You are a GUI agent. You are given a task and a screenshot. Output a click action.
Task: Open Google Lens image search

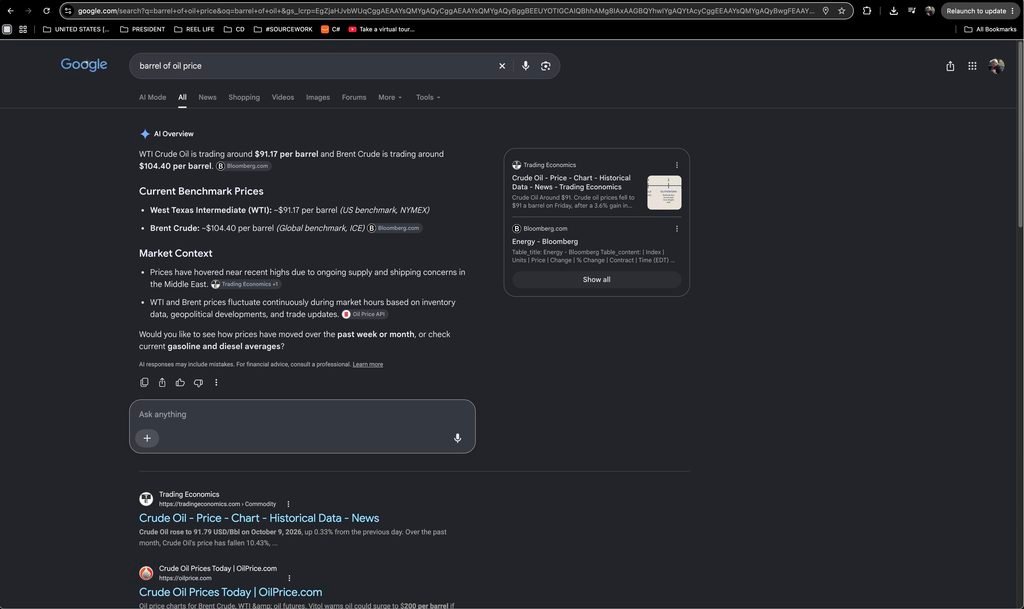[x=545, y=66]
